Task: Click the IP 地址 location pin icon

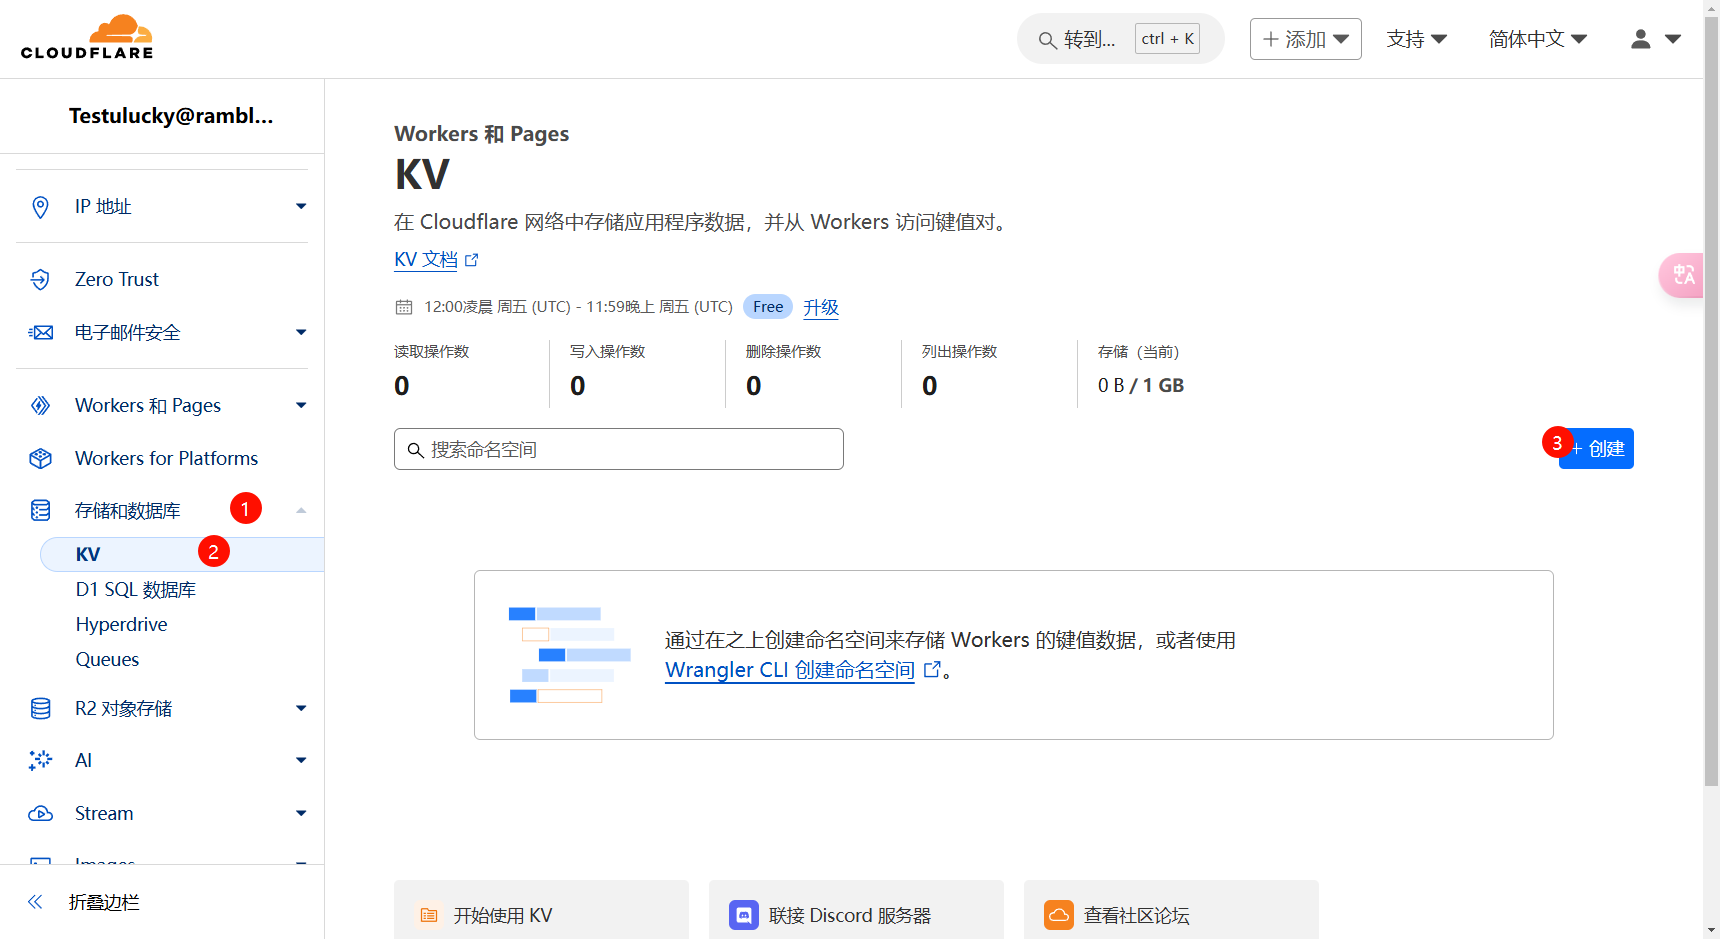Action: tap(40, 207)
